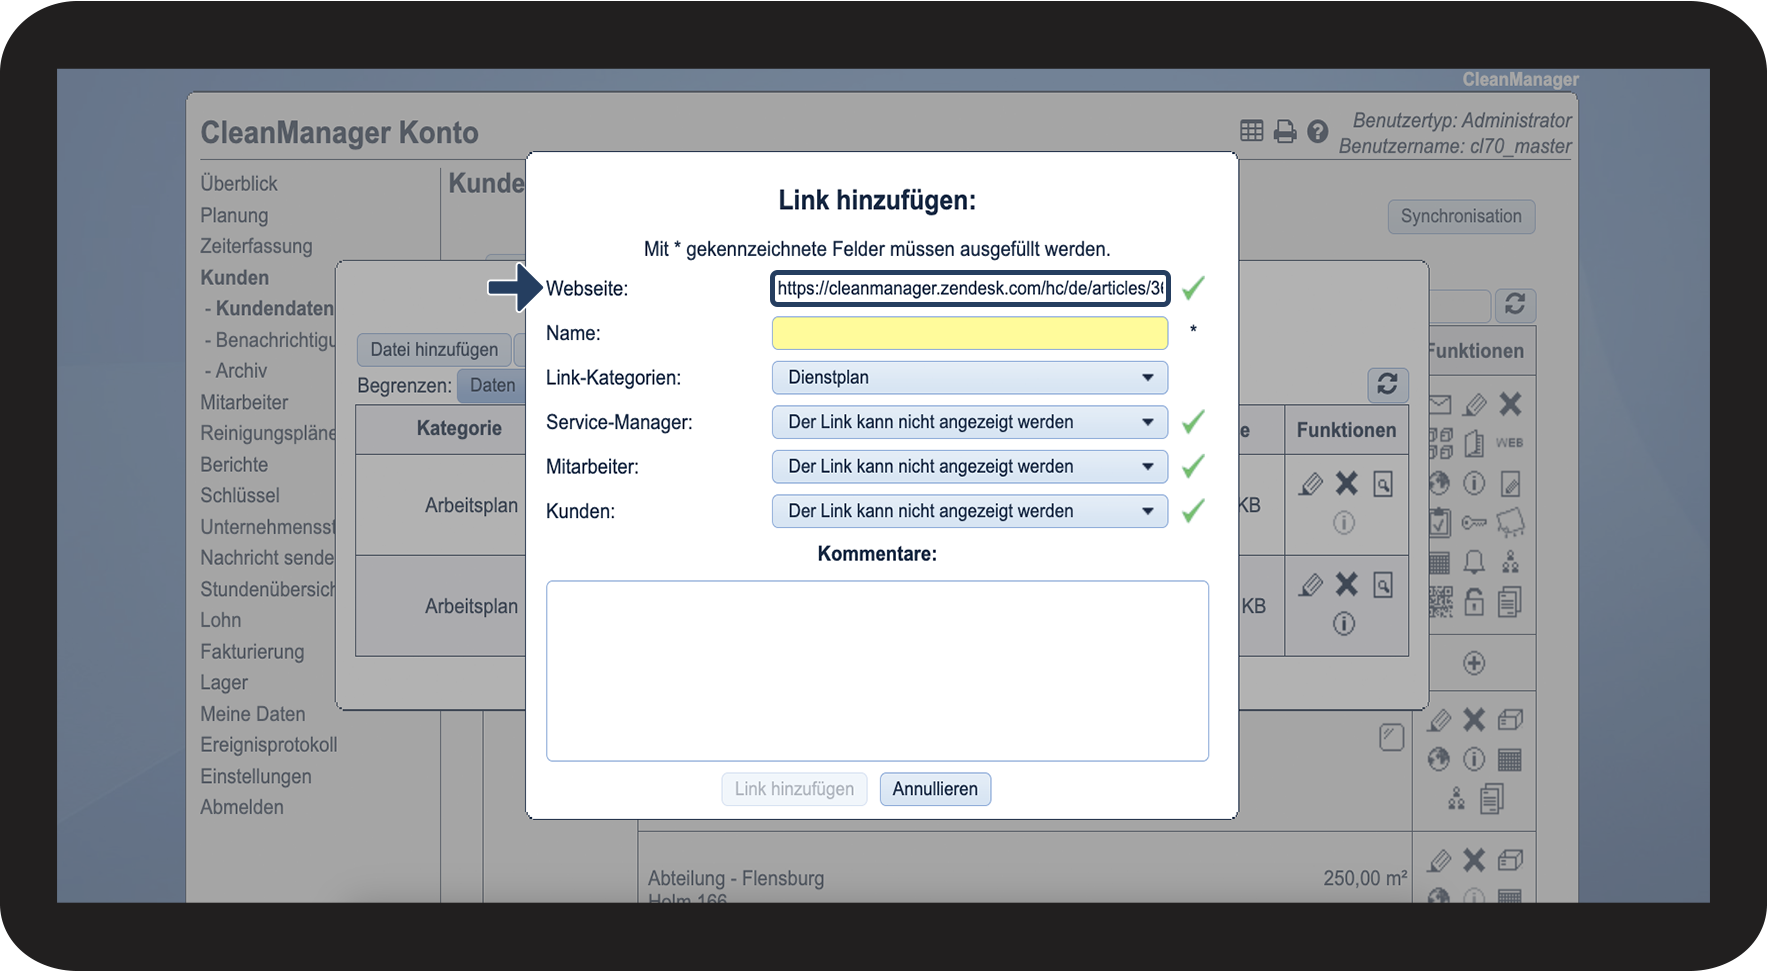Show info for the second Arbeitsplan file
This screenshot has height=971, width=1767.
(x=1344, y=624)
